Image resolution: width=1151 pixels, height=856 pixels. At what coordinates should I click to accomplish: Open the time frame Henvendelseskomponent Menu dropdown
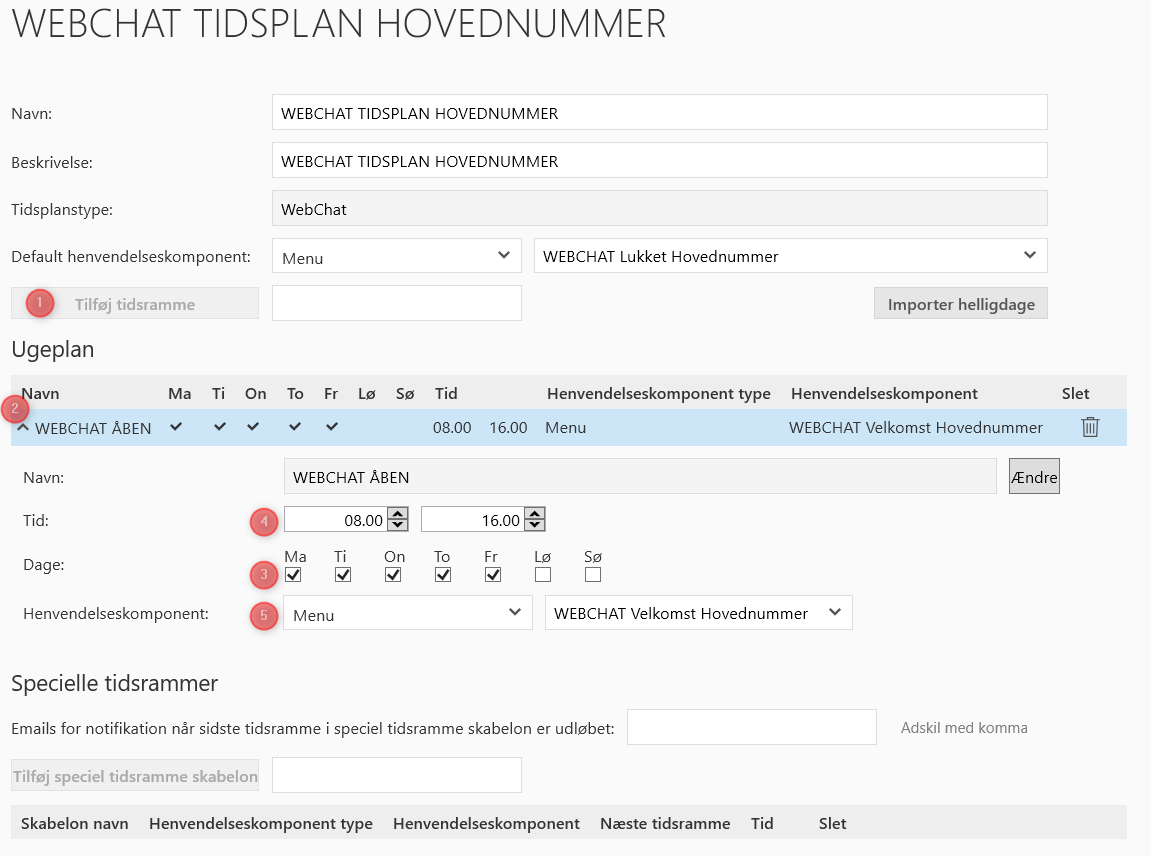407,613
